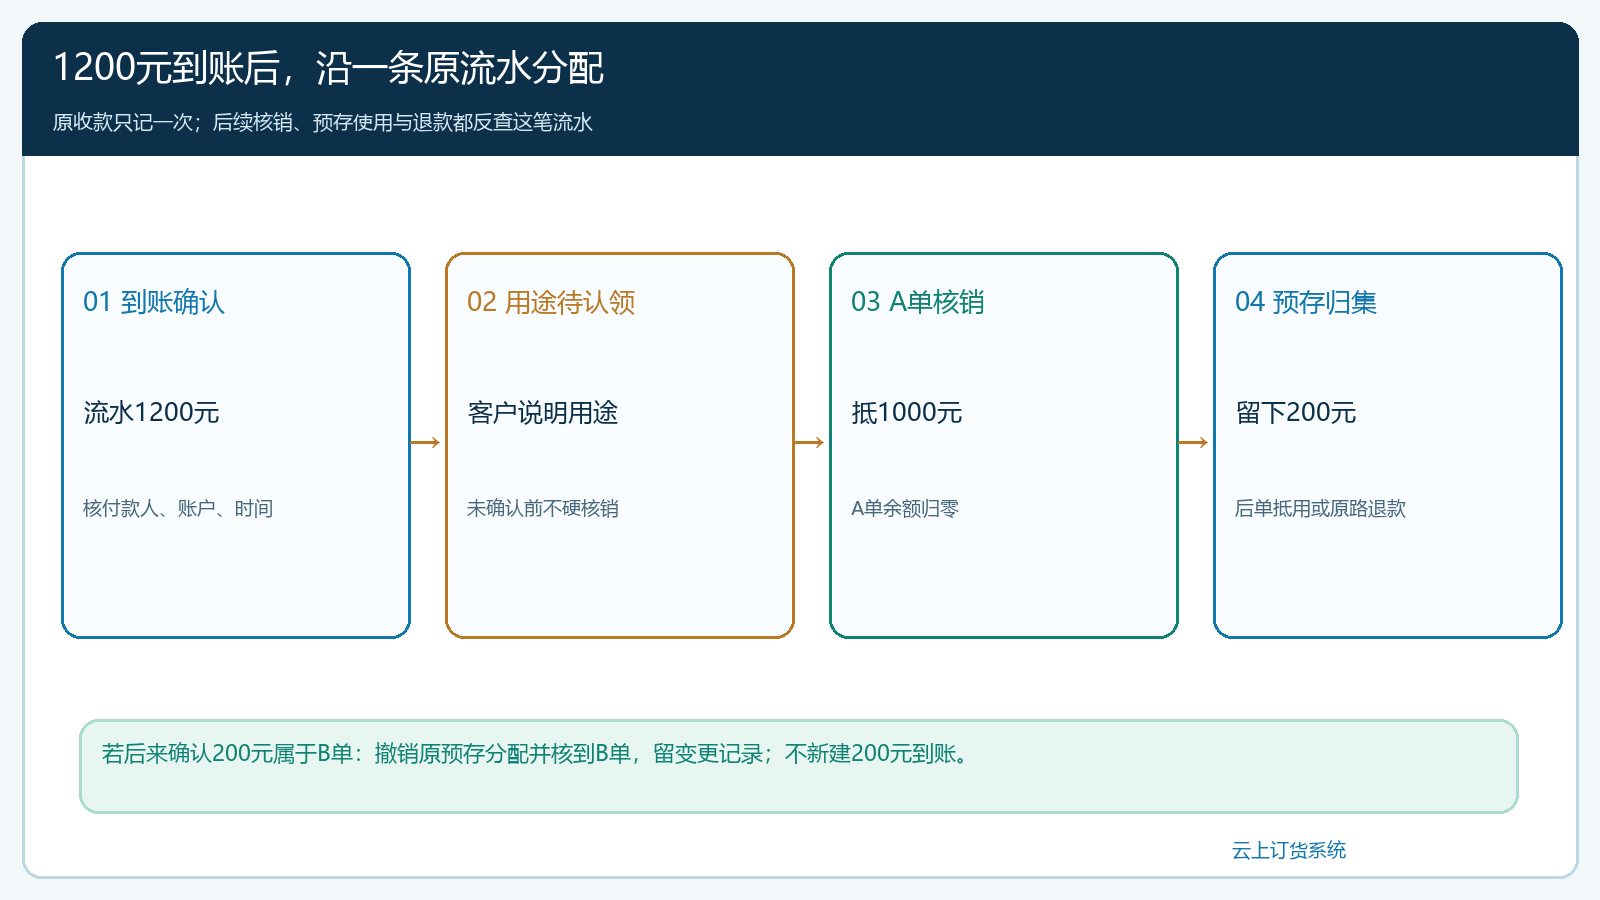This screenshot has width=1600, height=900.
Task: Click the "01 到账确认" card heading
Action: pyautogui.click(x=154, y=302)
